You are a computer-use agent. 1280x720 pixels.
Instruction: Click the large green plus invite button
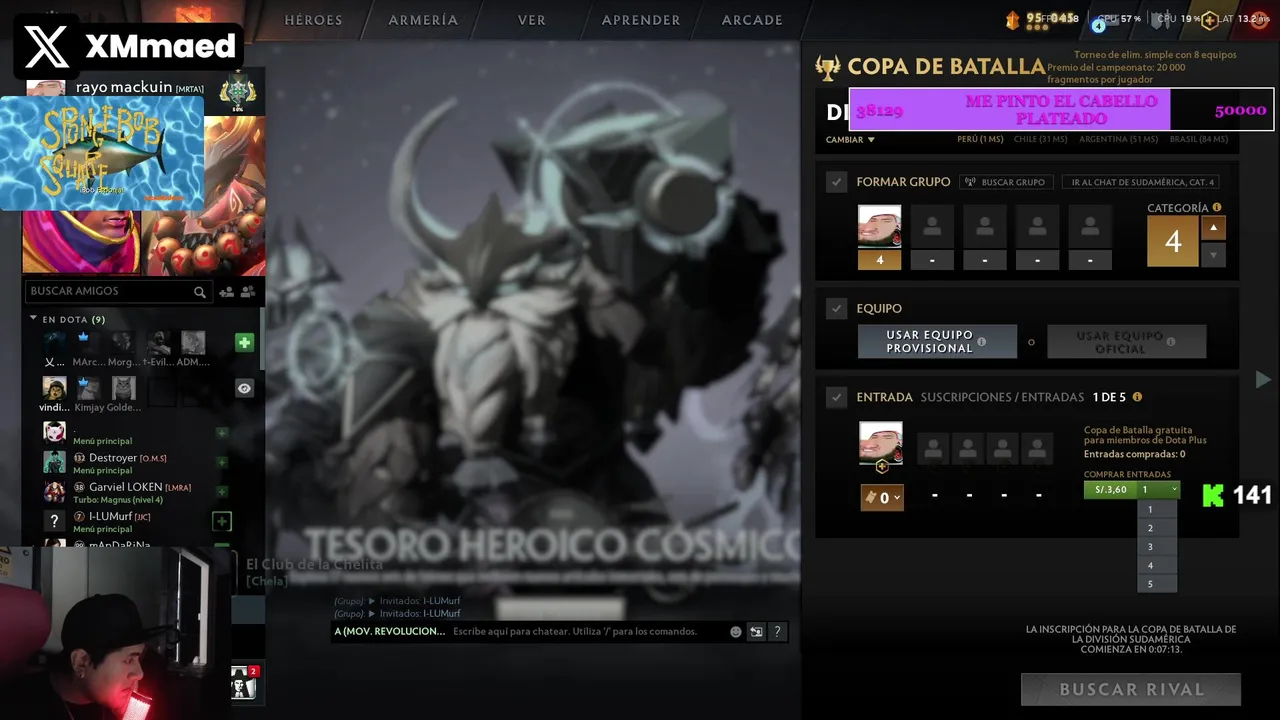(244, 343)
